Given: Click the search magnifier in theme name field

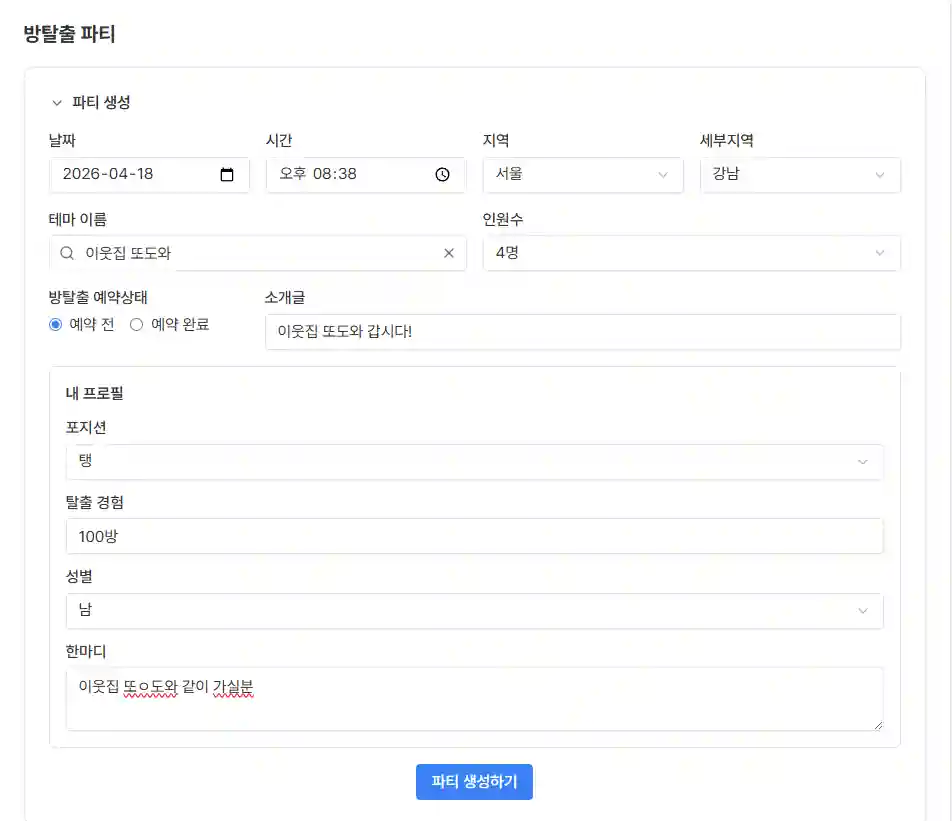Looking at the screenshot, I should tap(67, 254).
